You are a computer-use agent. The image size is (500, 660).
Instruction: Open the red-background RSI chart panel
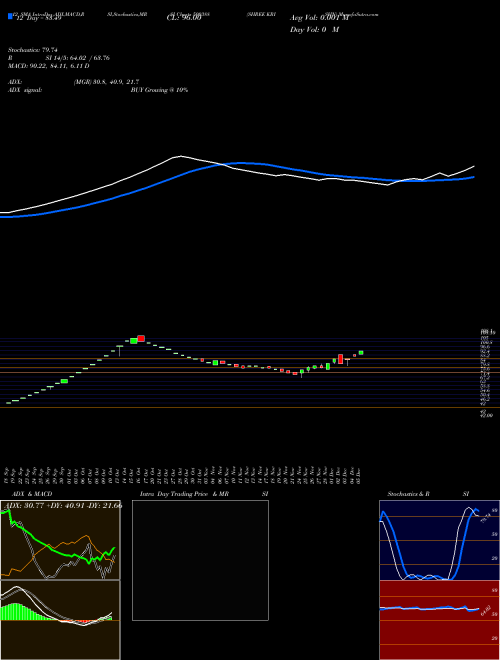439,620
